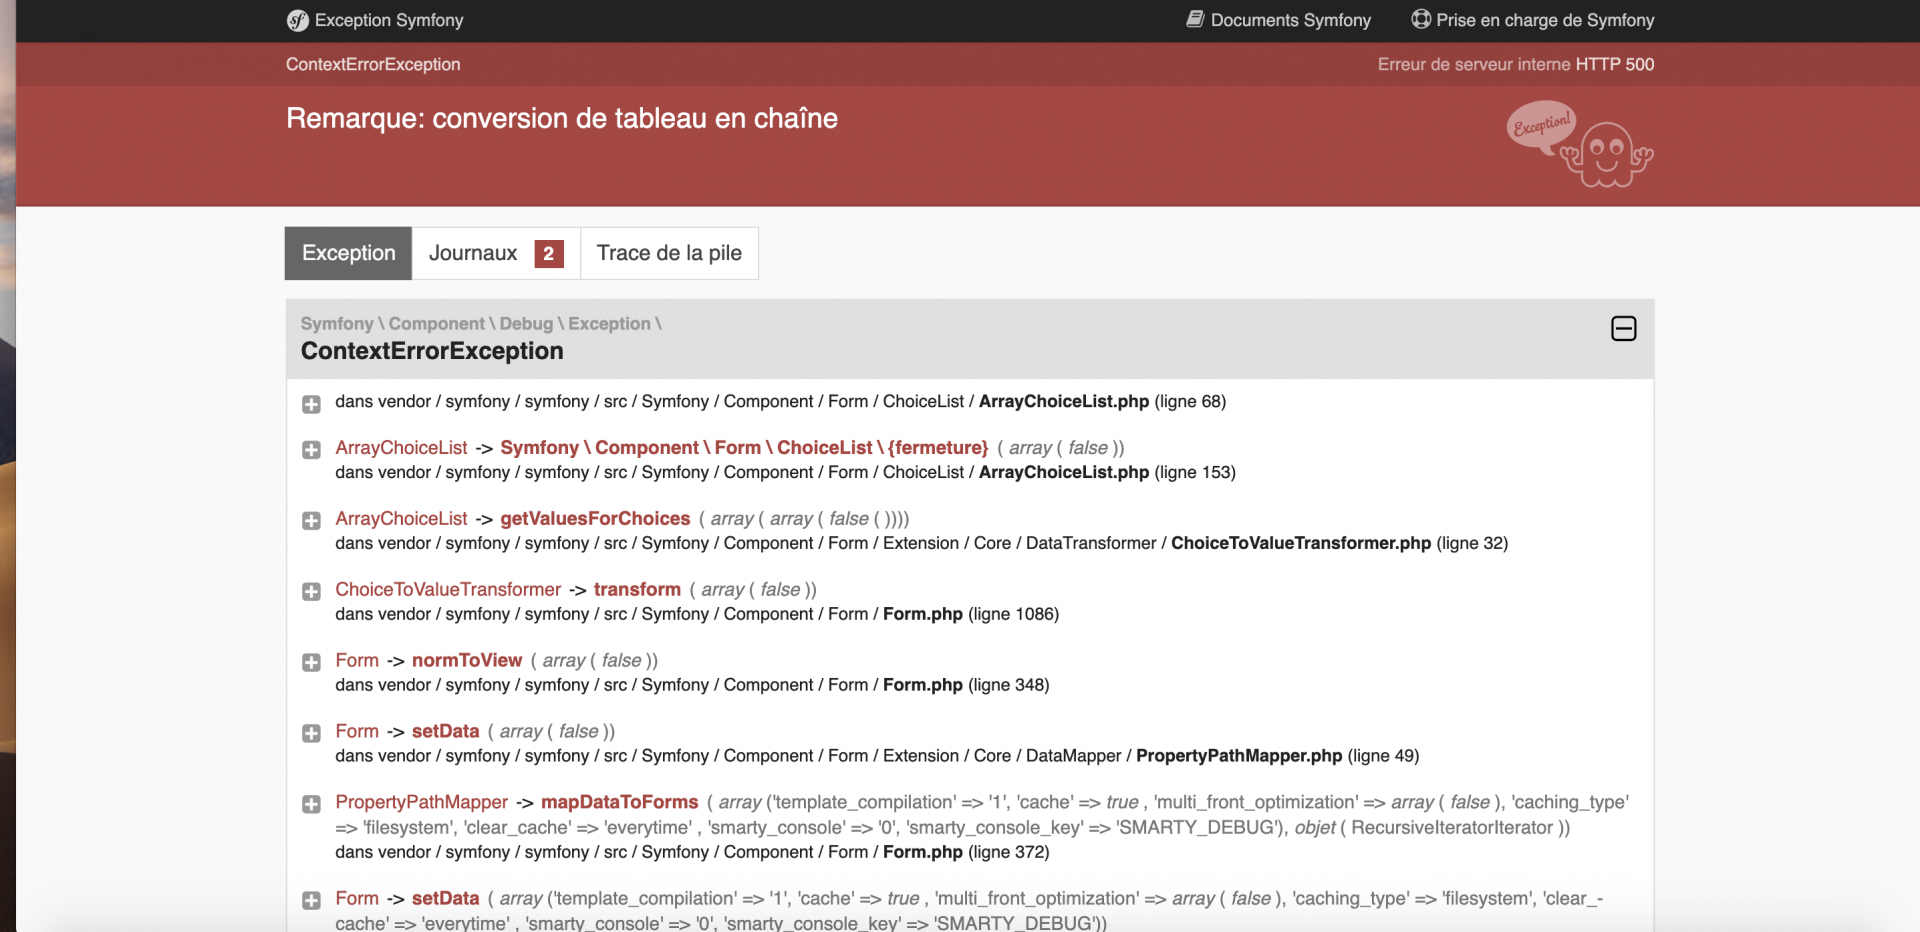The height and width of the screenshot is (932, 1920).
Task: Click Symfony \ Component \ Debug \ Exception namespace
Action: (481, 324)
